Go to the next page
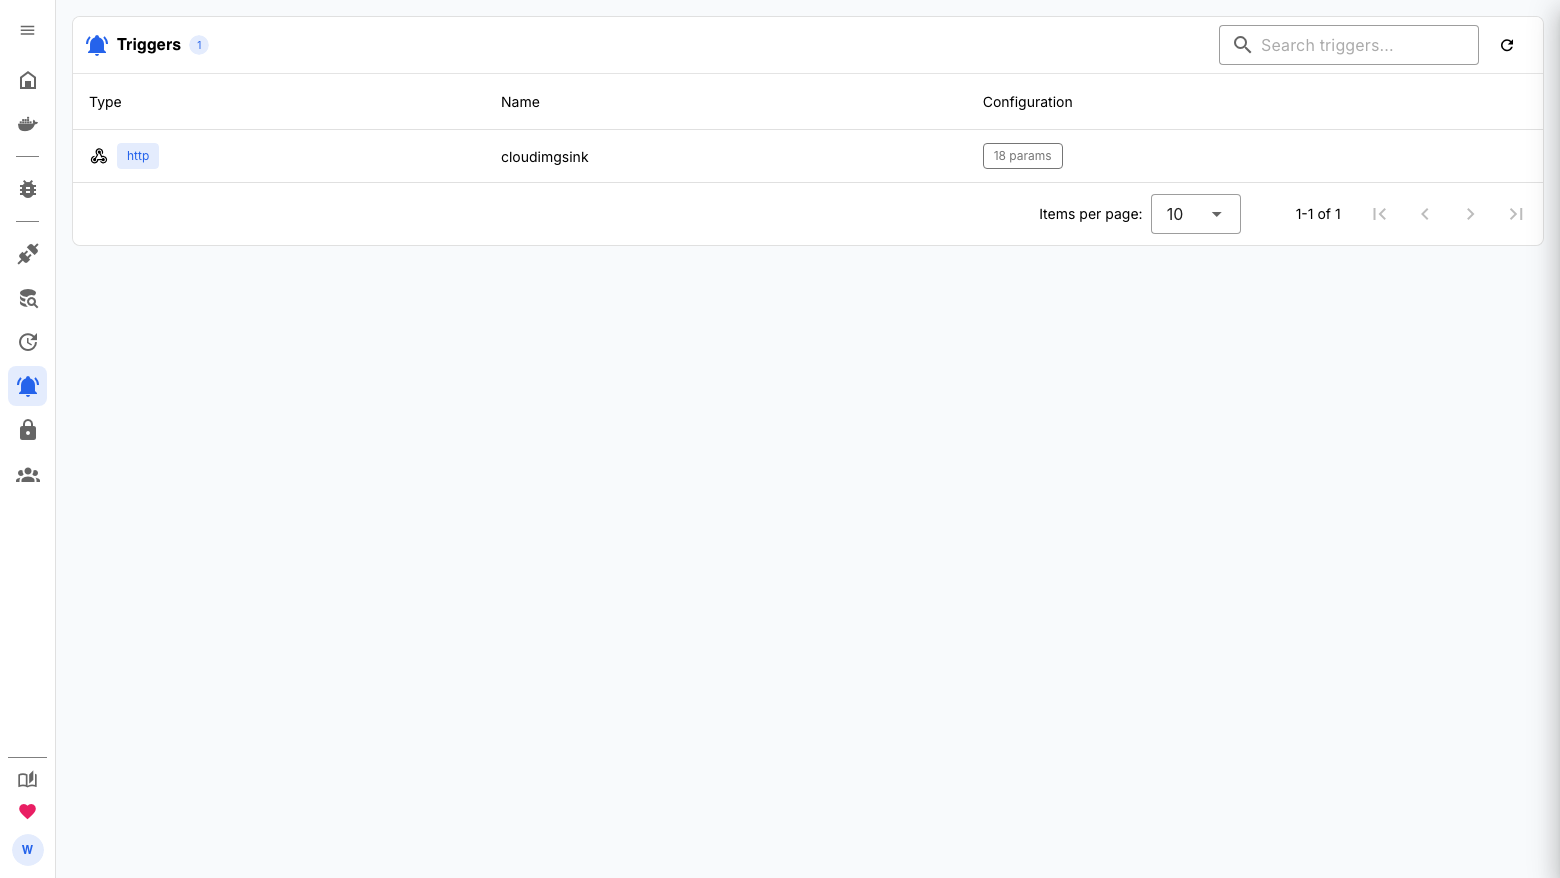 1470,214
